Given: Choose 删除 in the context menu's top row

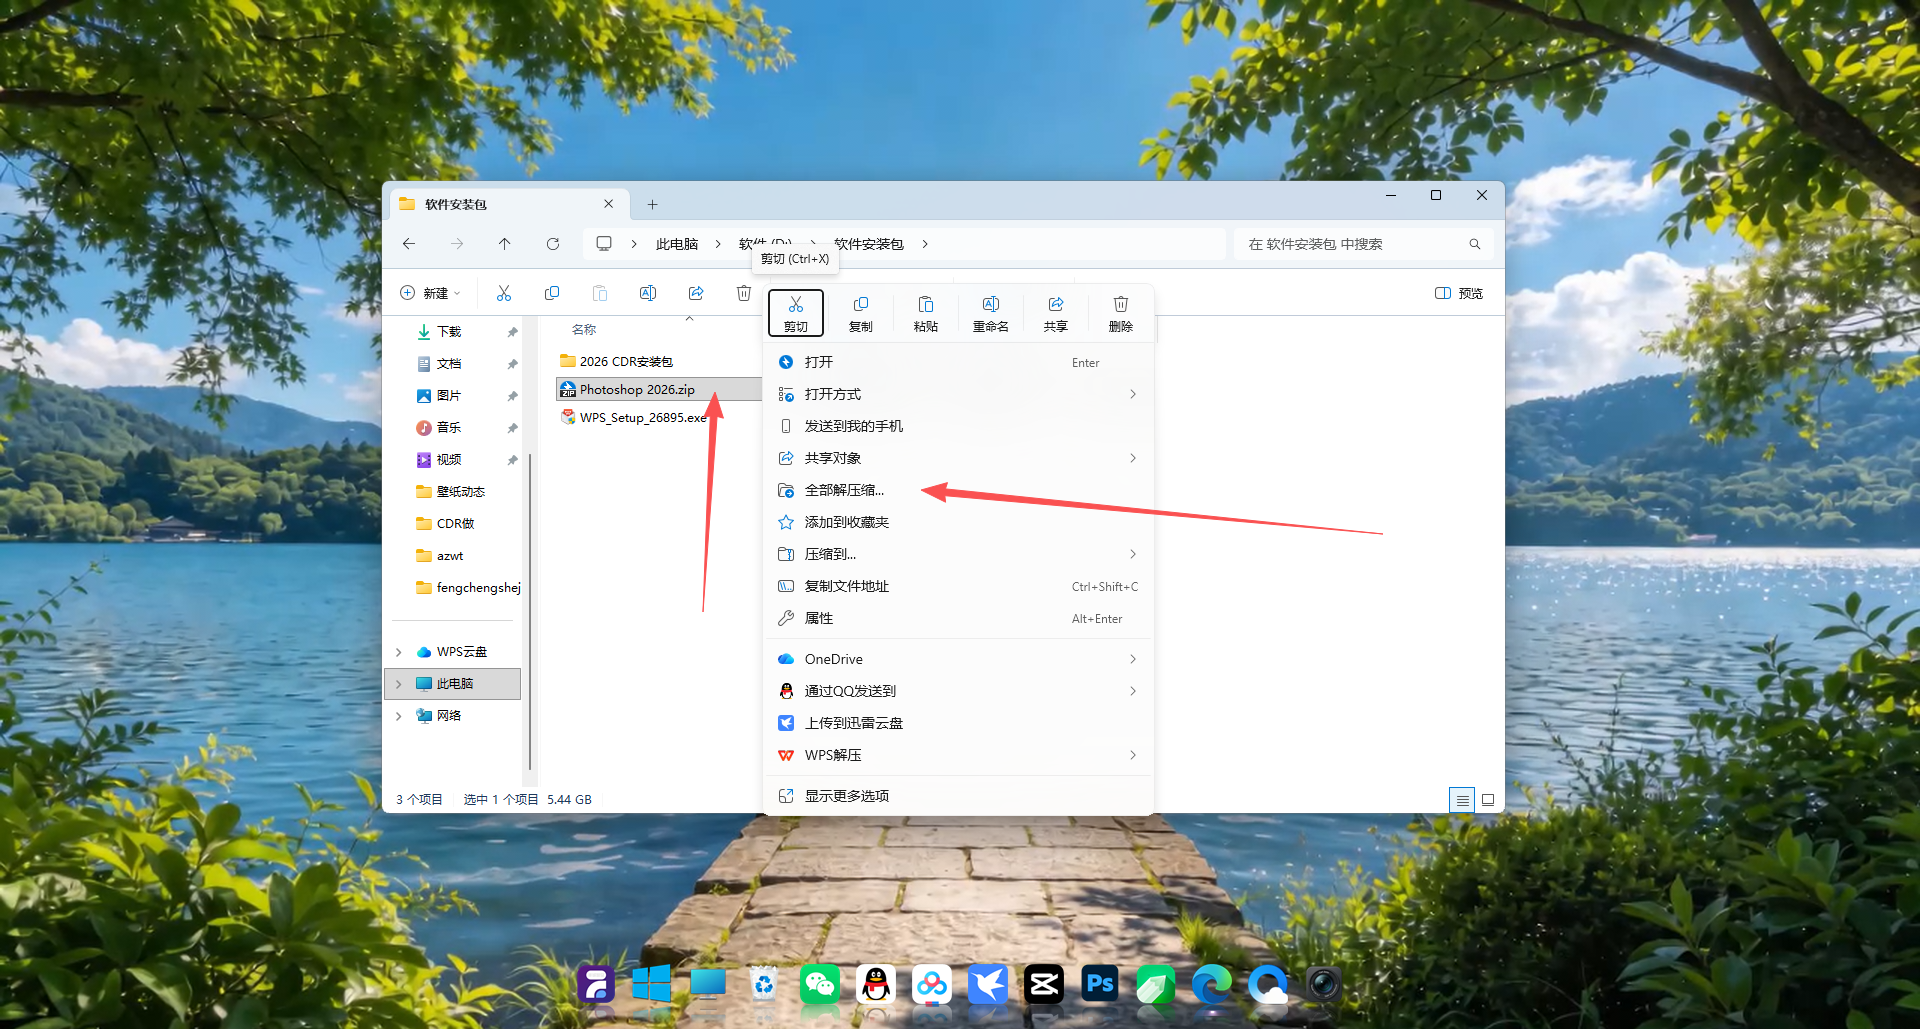Looking at the screenshot, I should coord(1121,313).
